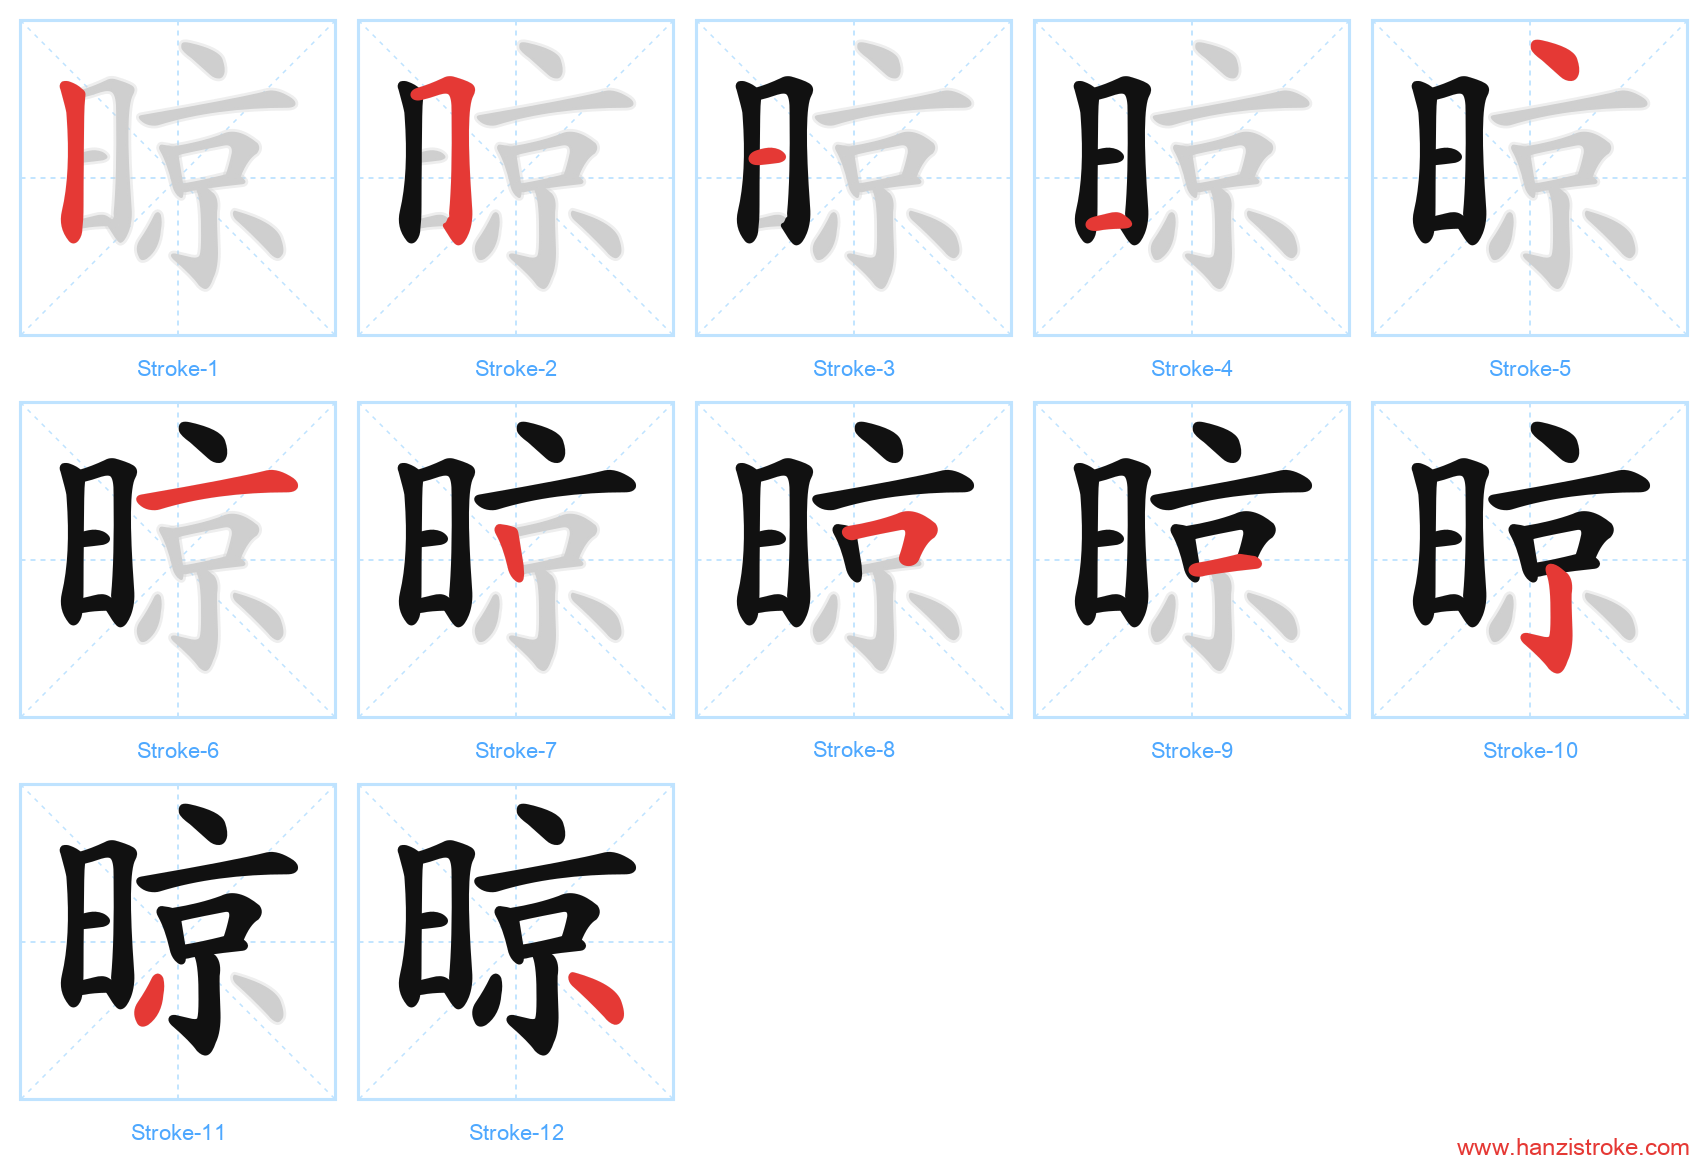
Task: Click the Stroke-7 diagram tile
Action: [516, 560]
